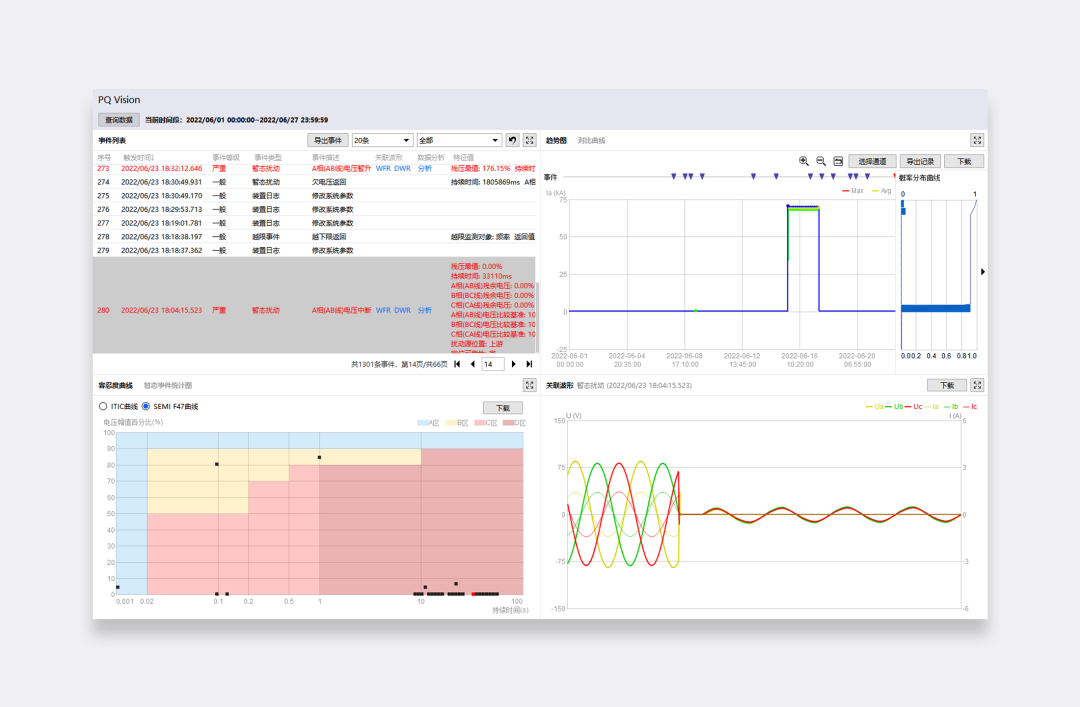Viewport: 1080px width, 707px height.
Task: Click the 选择通道 button
Action: 872,161
